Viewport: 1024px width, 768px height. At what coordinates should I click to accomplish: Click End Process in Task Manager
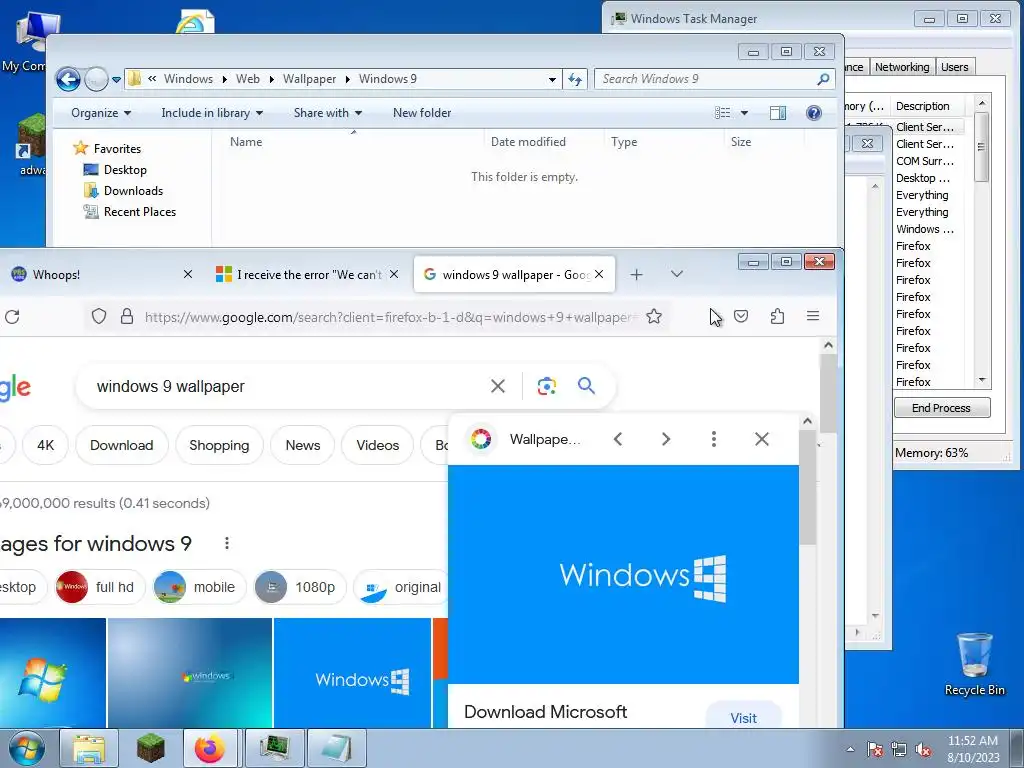(x=942, y=408)
